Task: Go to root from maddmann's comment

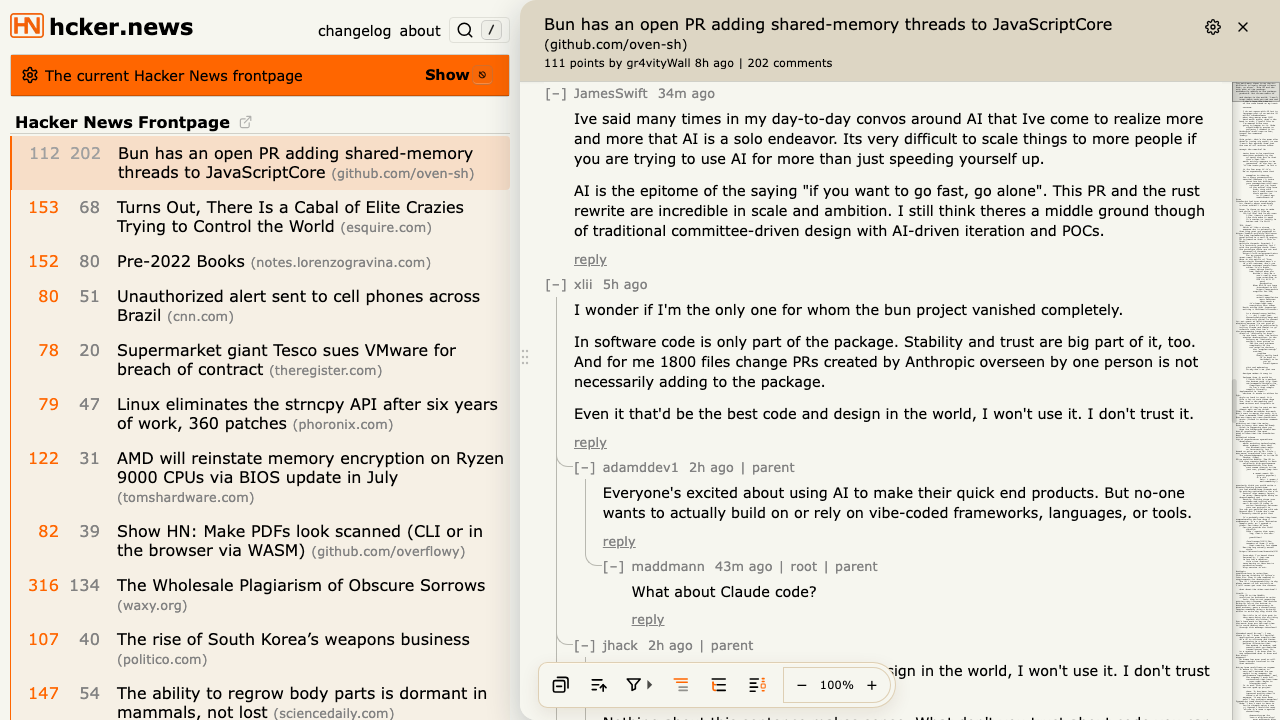Action: pos(804,567)
